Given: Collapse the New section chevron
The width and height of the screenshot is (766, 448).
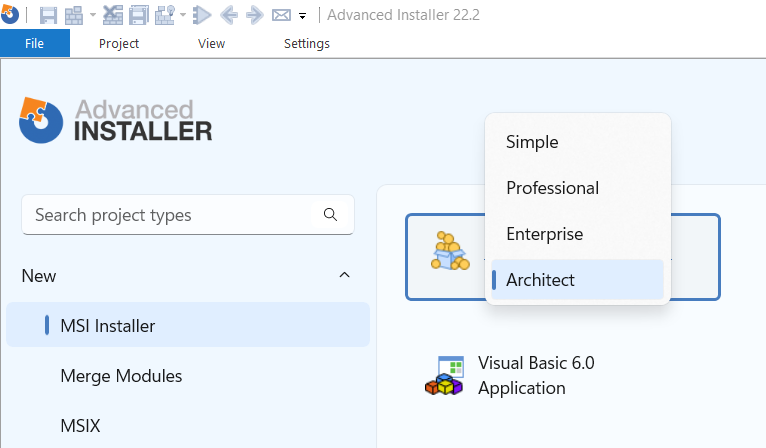Looking at the screenshot, I should coord(344,275).
